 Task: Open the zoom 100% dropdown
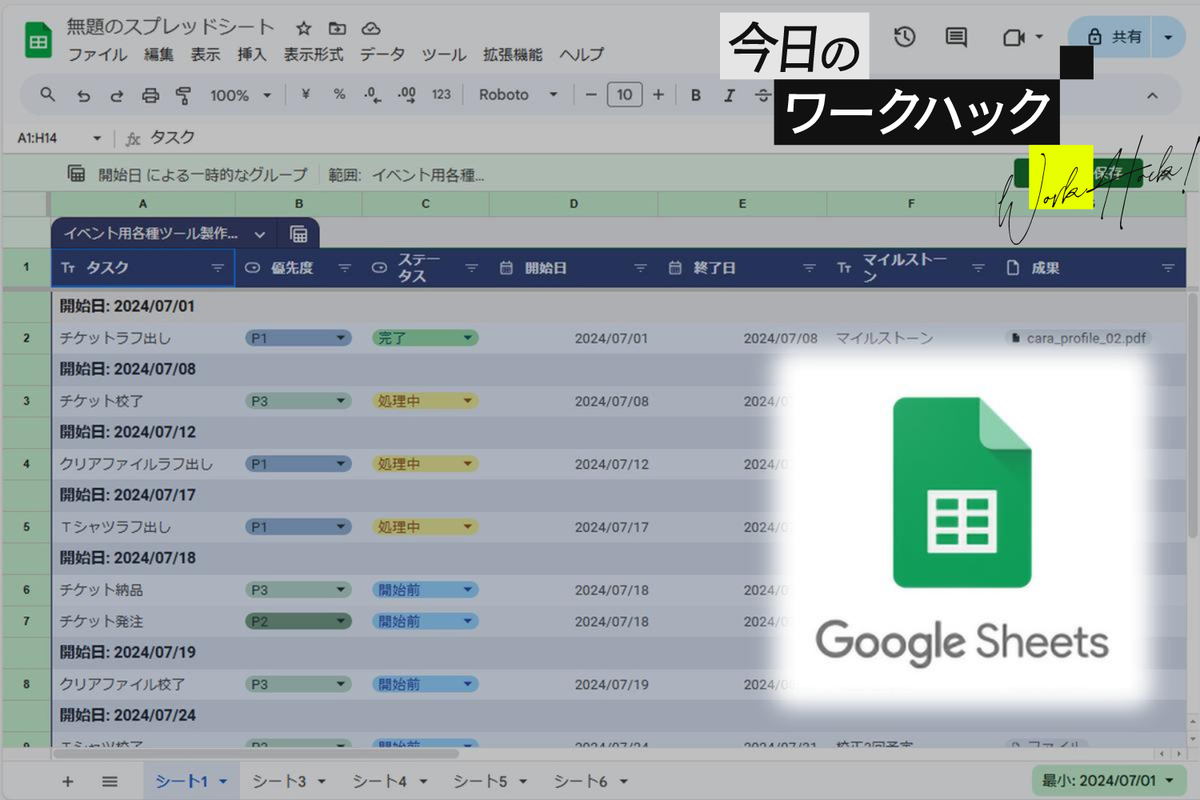(x=240, y=96)
